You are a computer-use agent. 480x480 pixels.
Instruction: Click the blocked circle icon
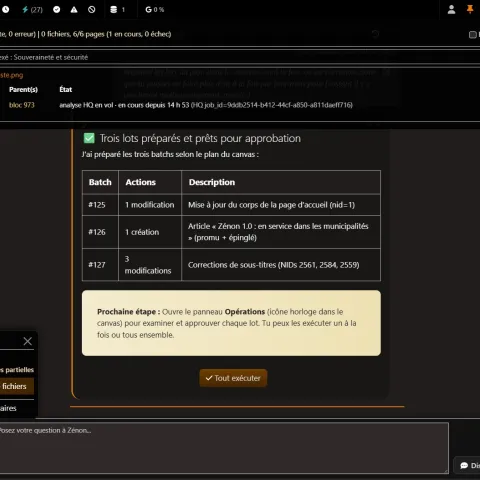point(92,9)
